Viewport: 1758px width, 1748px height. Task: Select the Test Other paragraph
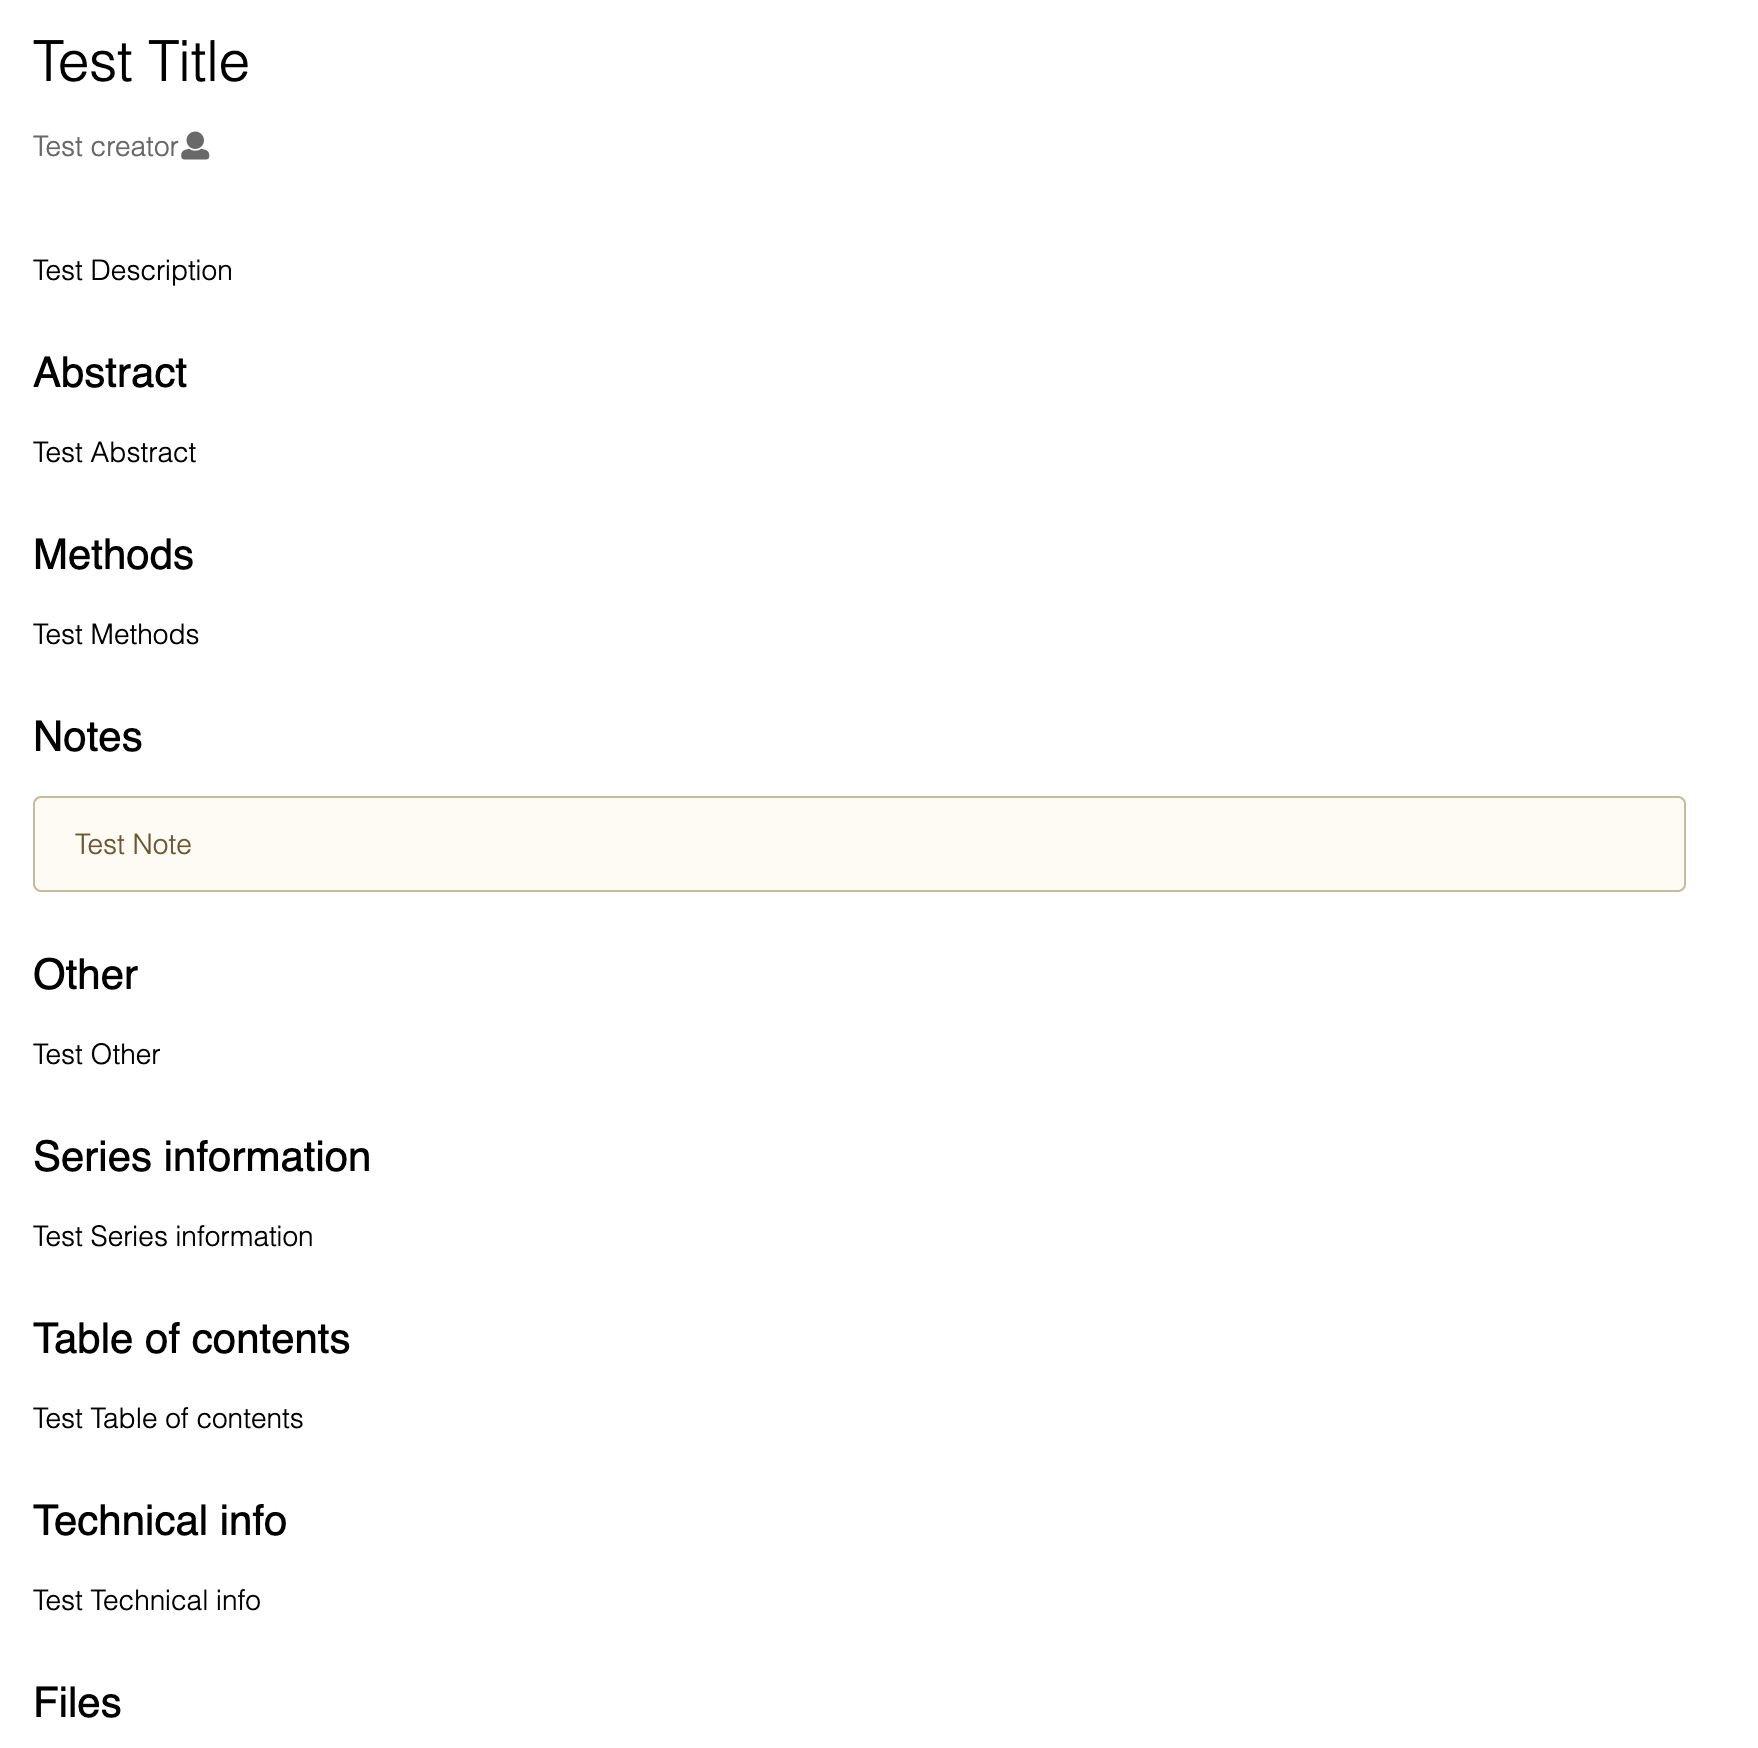pyautogui.click(x=97, y=1055)
